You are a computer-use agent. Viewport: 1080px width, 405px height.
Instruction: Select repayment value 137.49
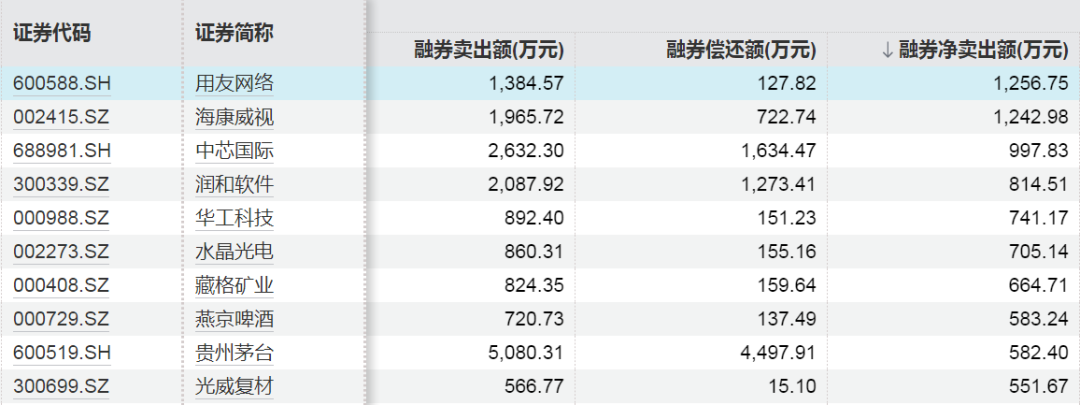click(x=786, y=320)
